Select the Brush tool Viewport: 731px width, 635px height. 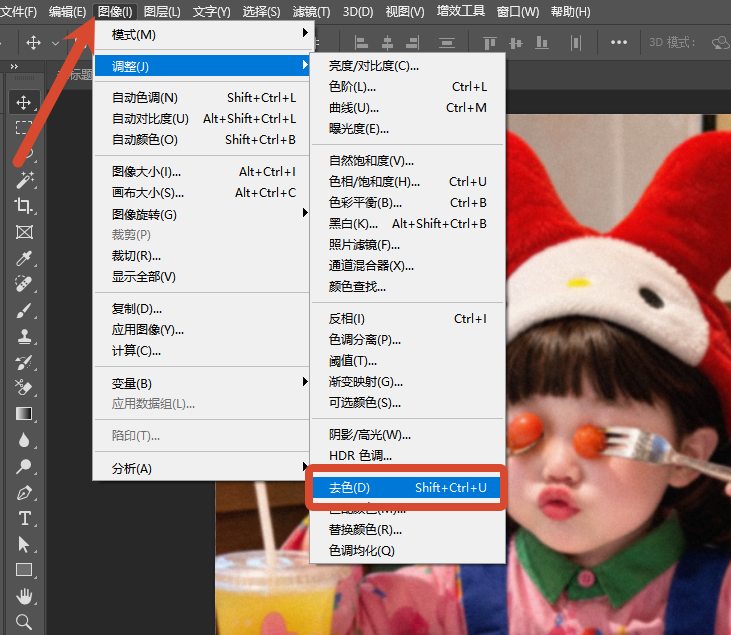click(24, 311)
